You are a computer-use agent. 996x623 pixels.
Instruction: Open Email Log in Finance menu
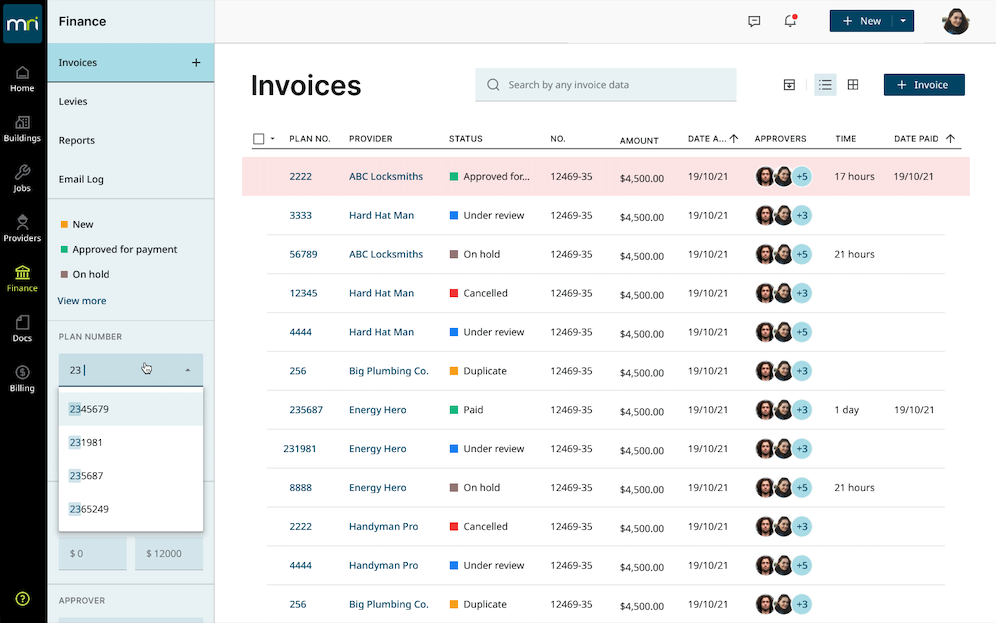coord(81,179)
